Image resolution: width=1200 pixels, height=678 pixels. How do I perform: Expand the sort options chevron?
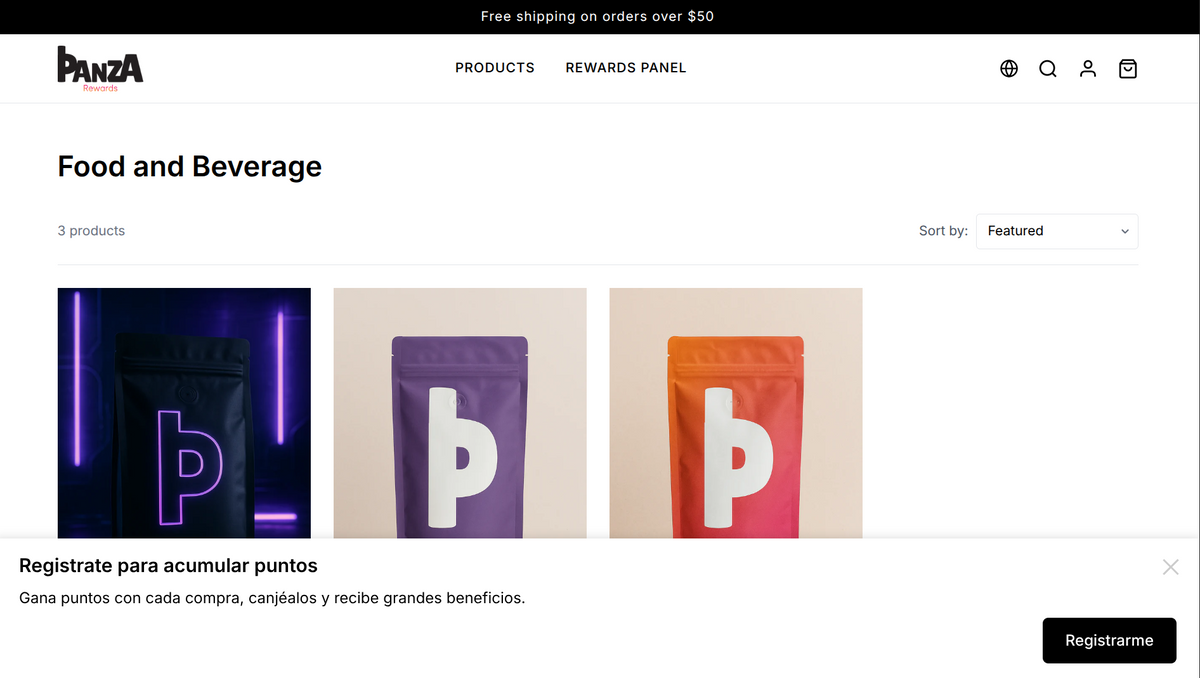1125,231
